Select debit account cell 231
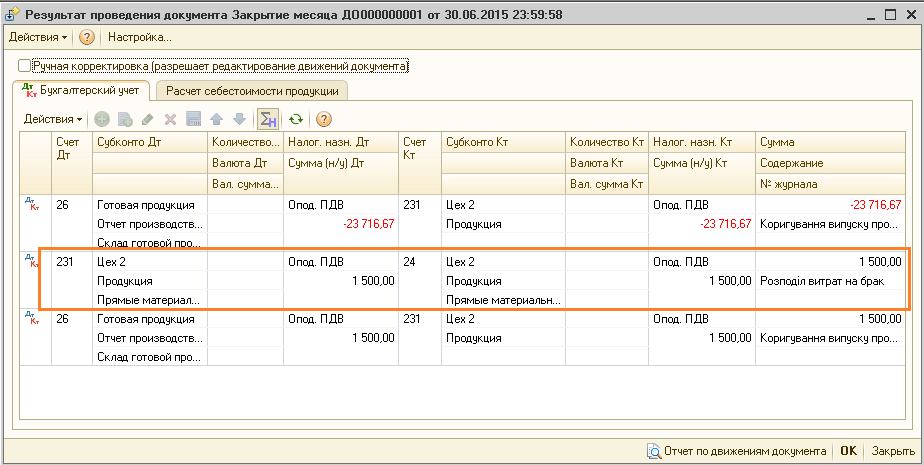This screenshot has width=924, height=465. [72, 281]
